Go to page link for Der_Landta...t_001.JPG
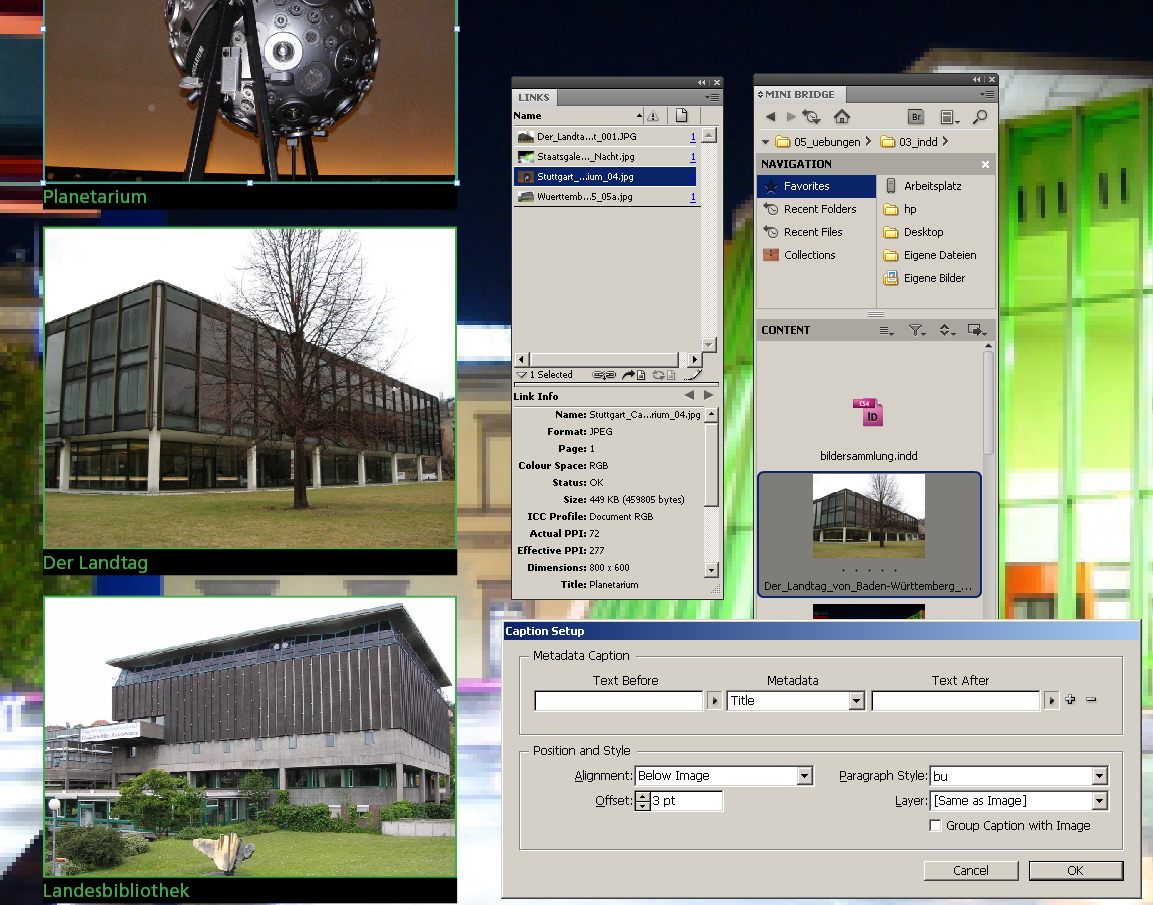This screenshot has width=1153, height=905. coord(693,137)
